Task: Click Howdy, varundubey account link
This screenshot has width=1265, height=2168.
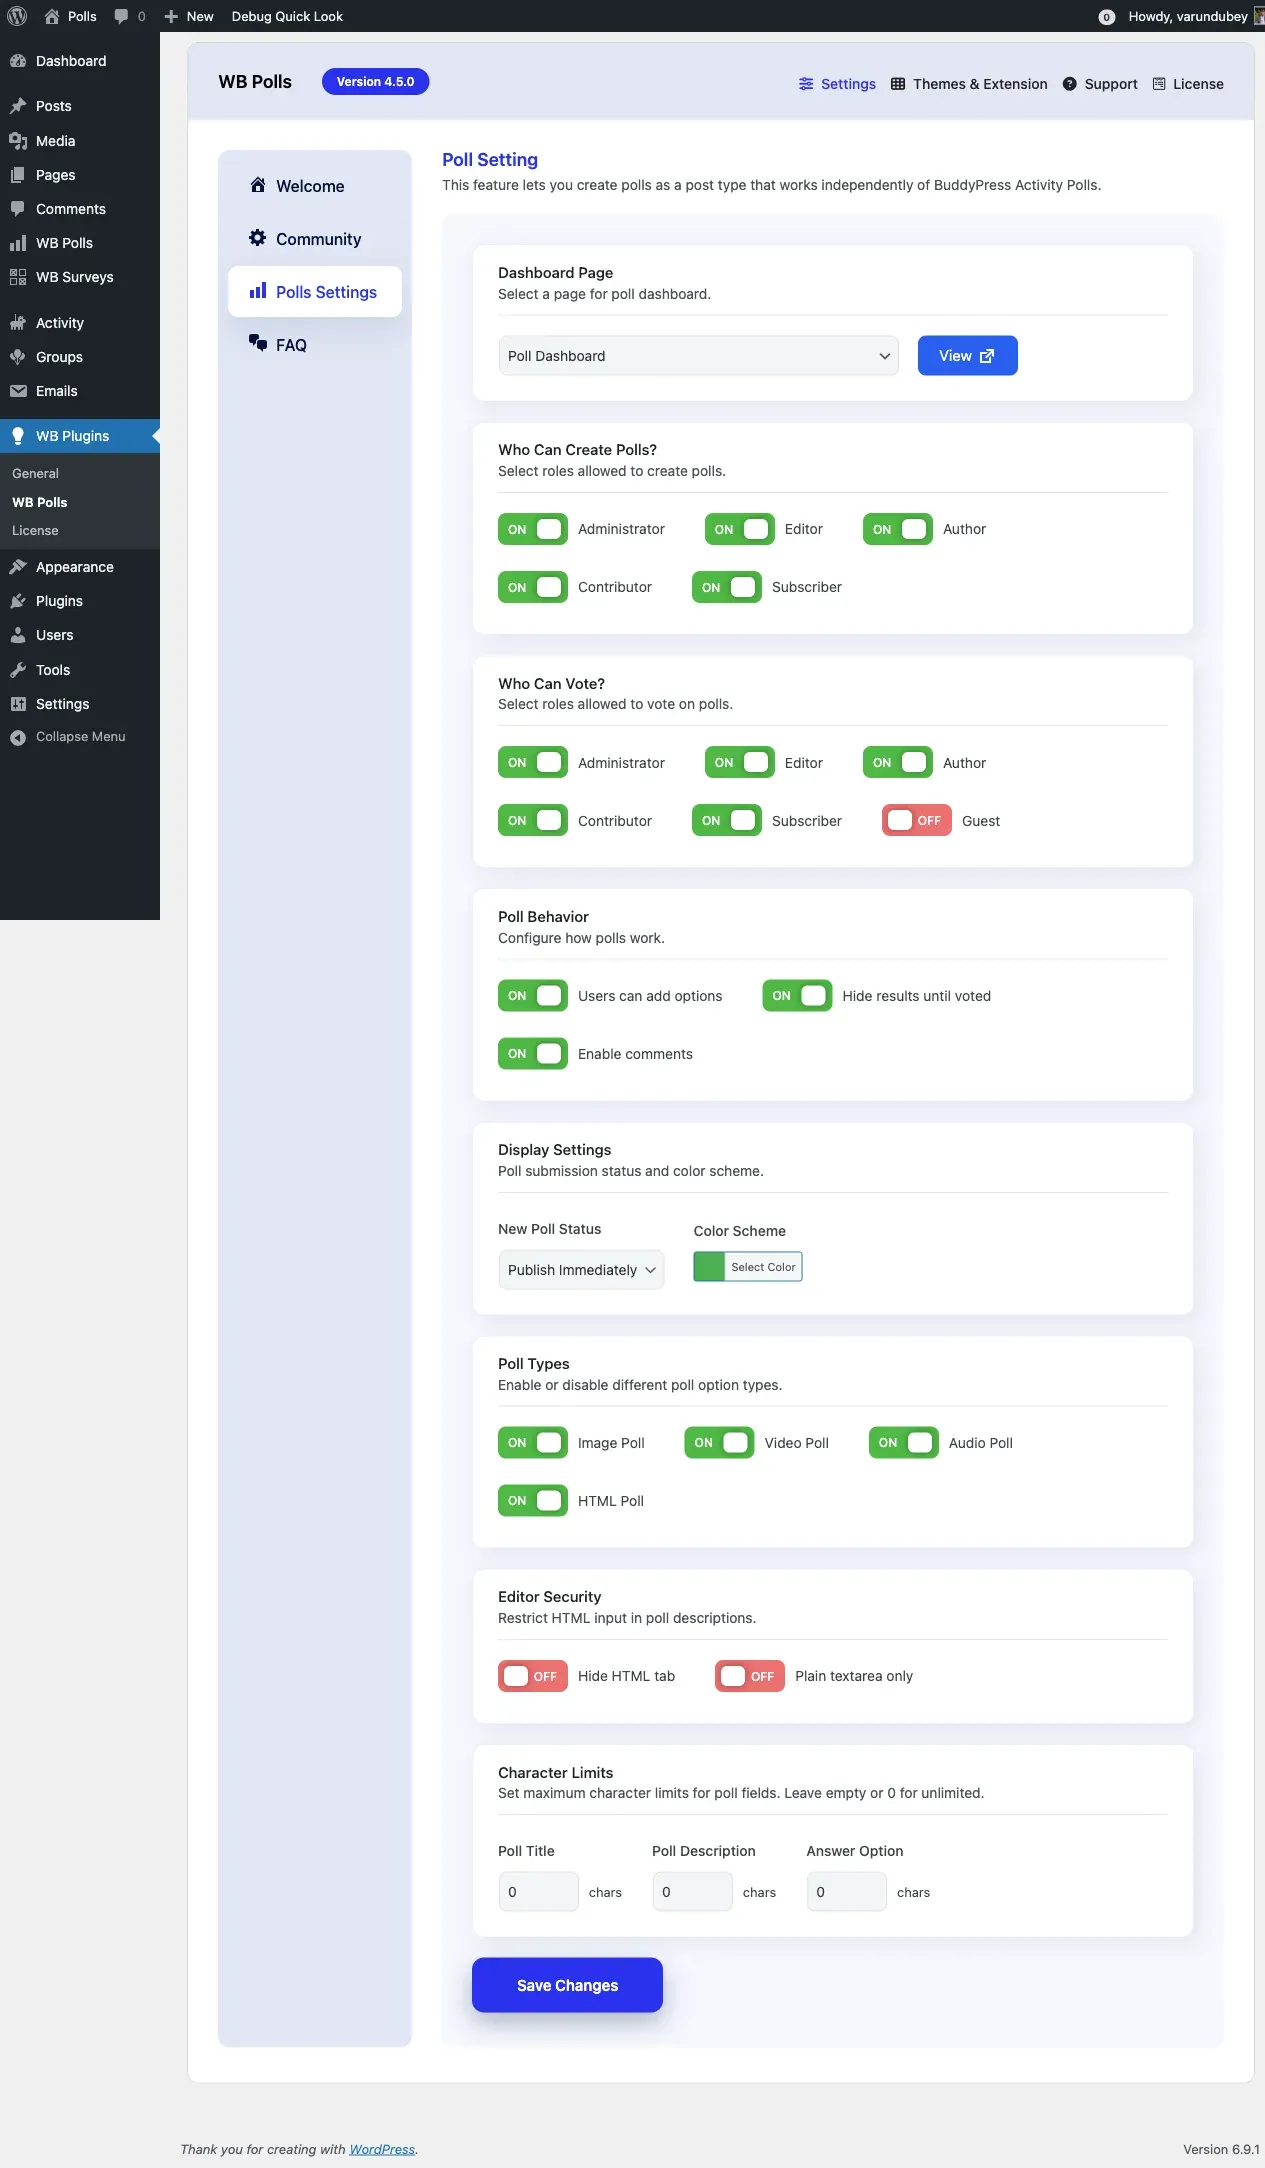Action: [1188, 16]
